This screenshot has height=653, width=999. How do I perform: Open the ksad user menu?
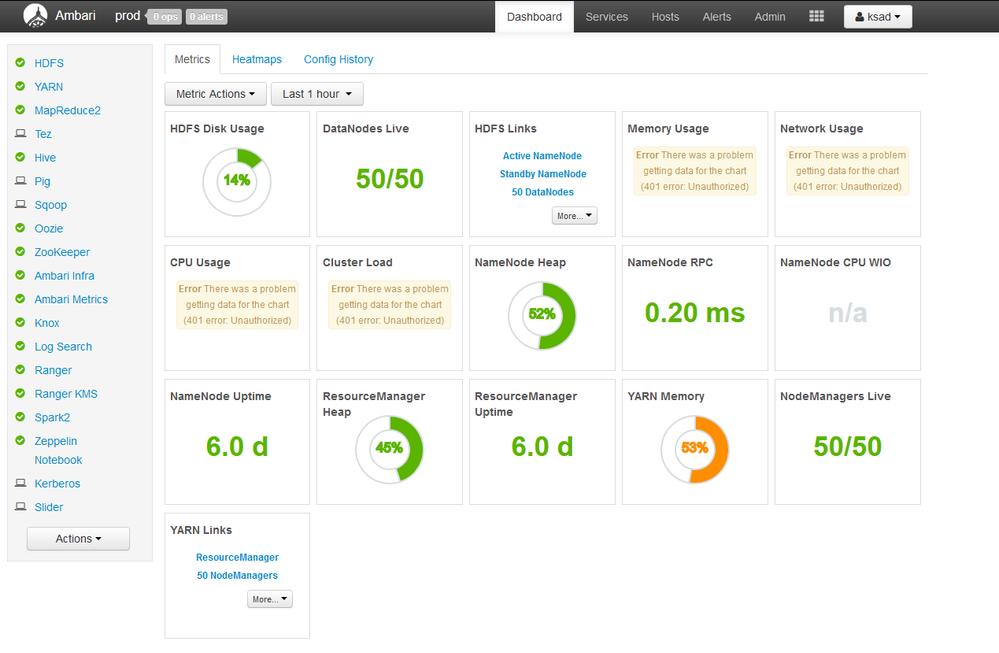(878, 17)
